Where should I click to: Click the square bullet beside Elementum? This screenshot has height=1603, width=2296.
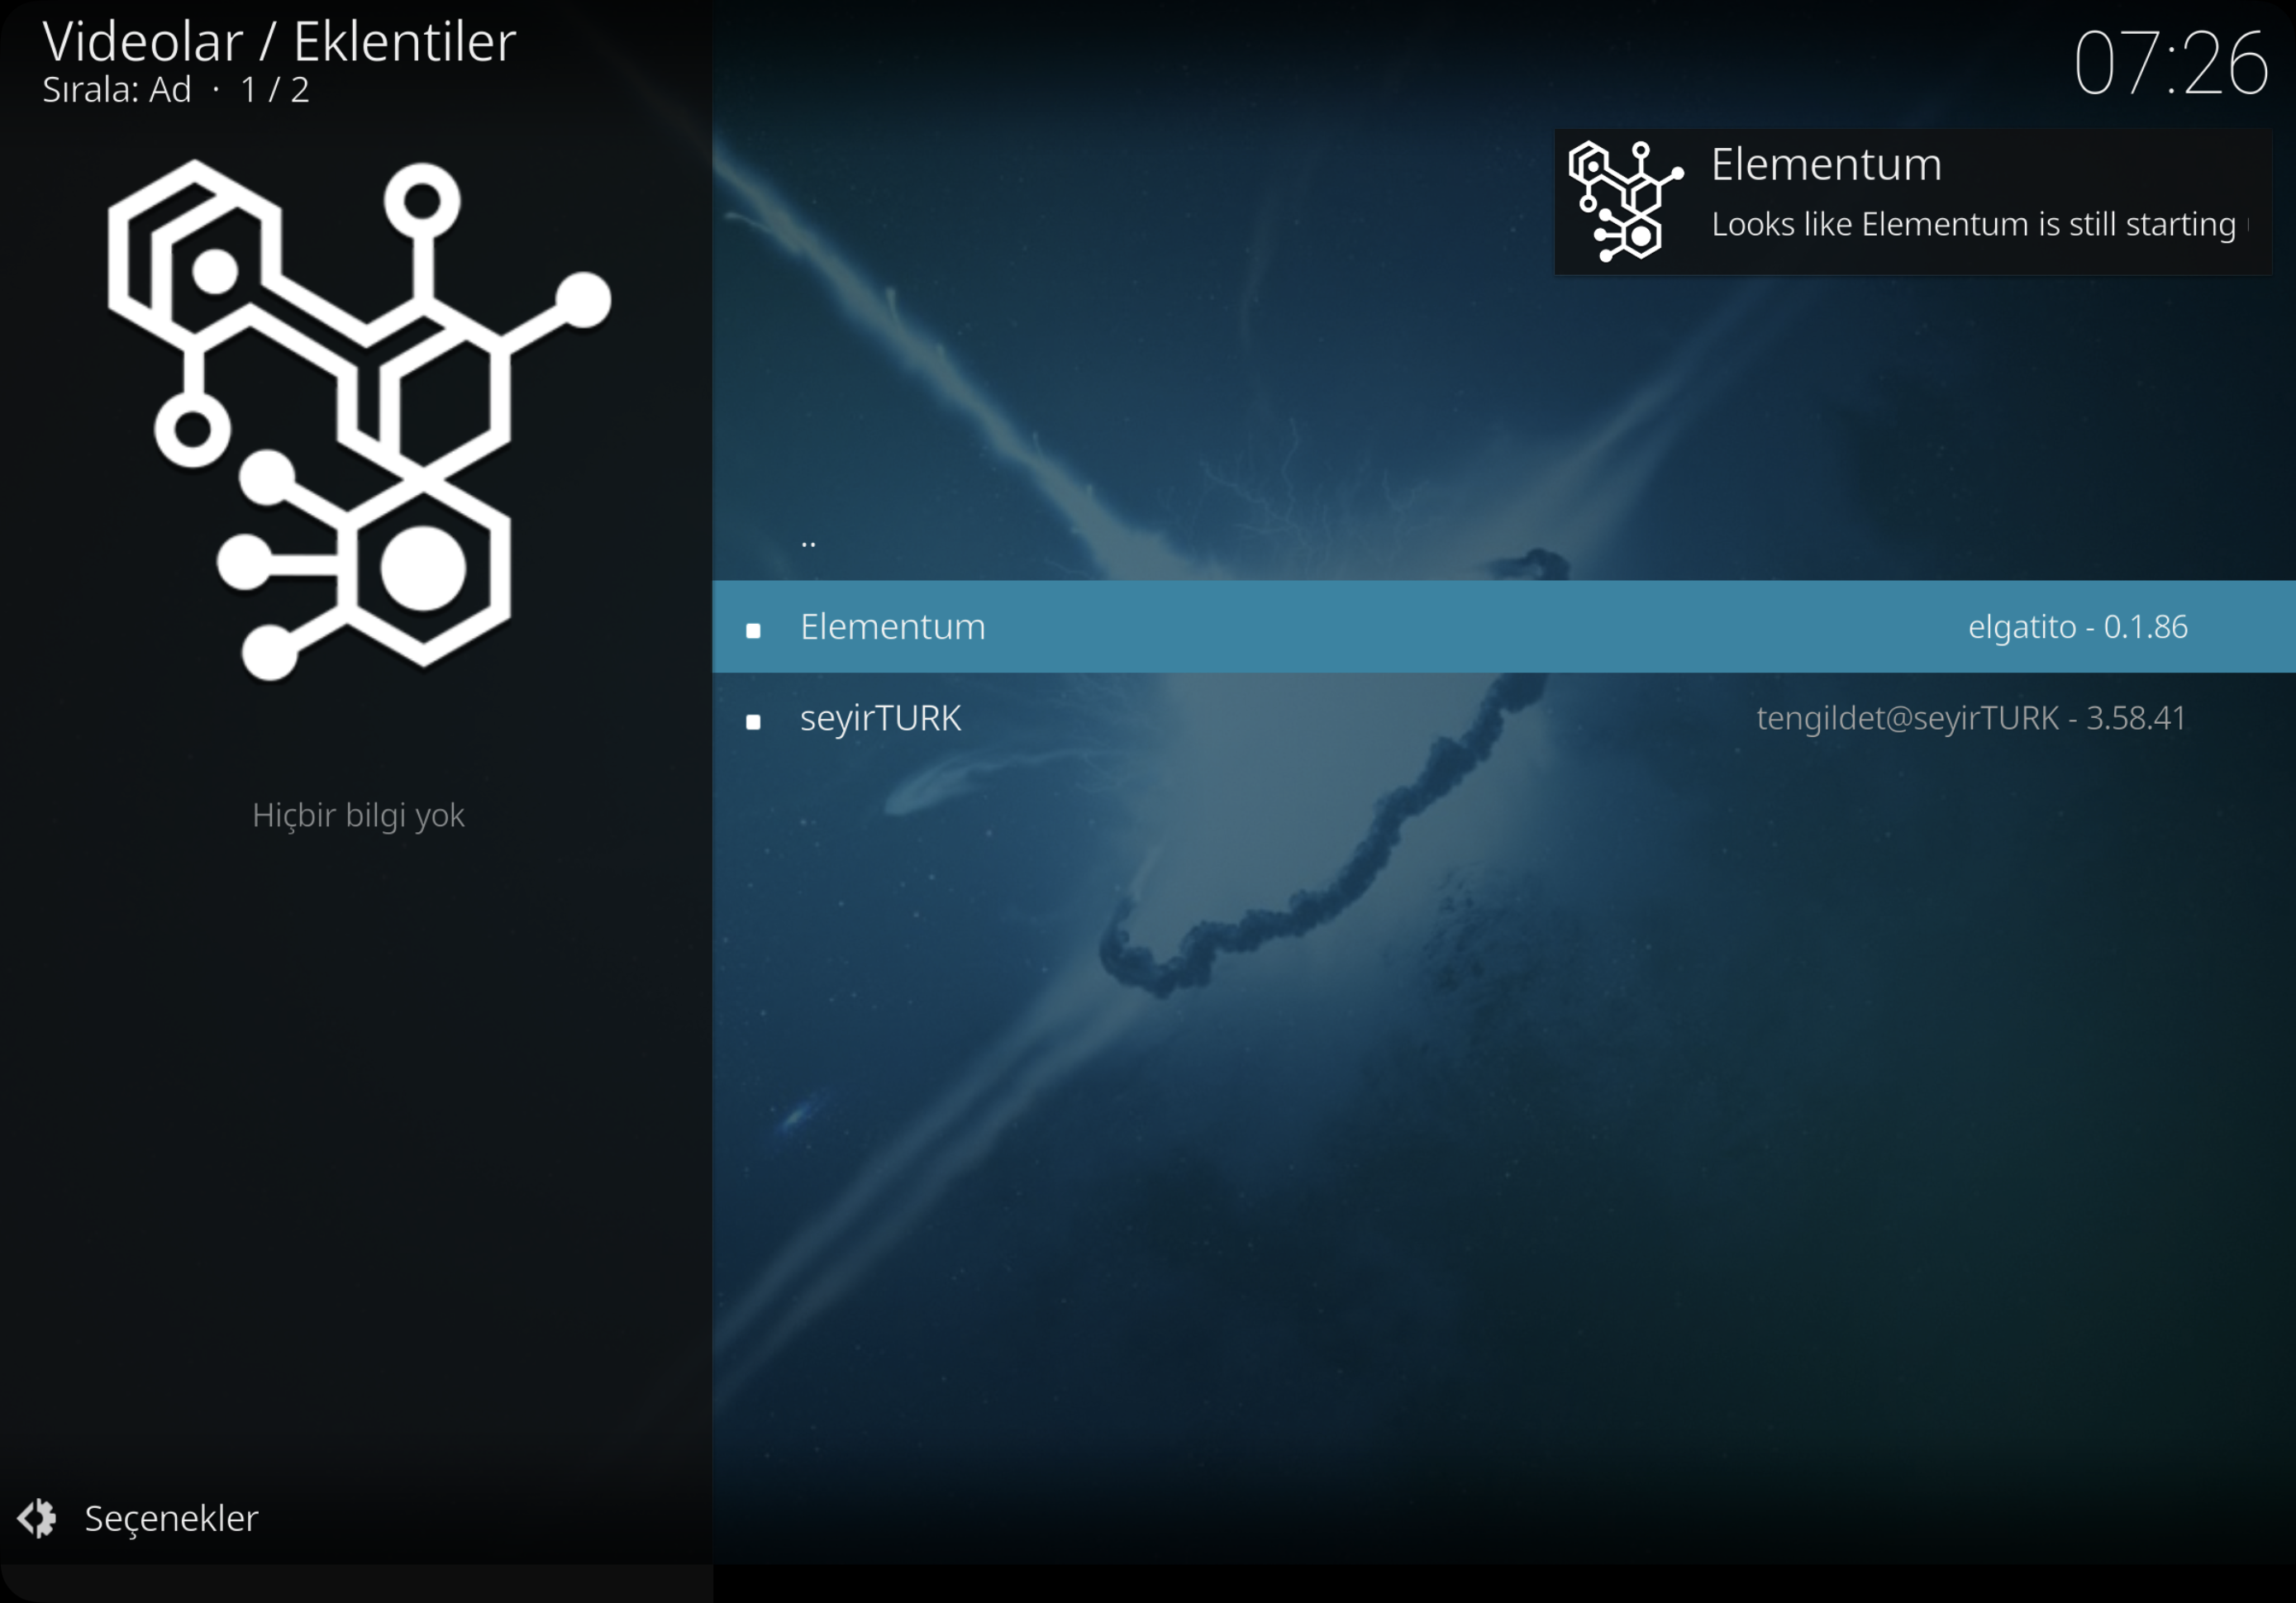pyautogui.click(x=753, y=630)
